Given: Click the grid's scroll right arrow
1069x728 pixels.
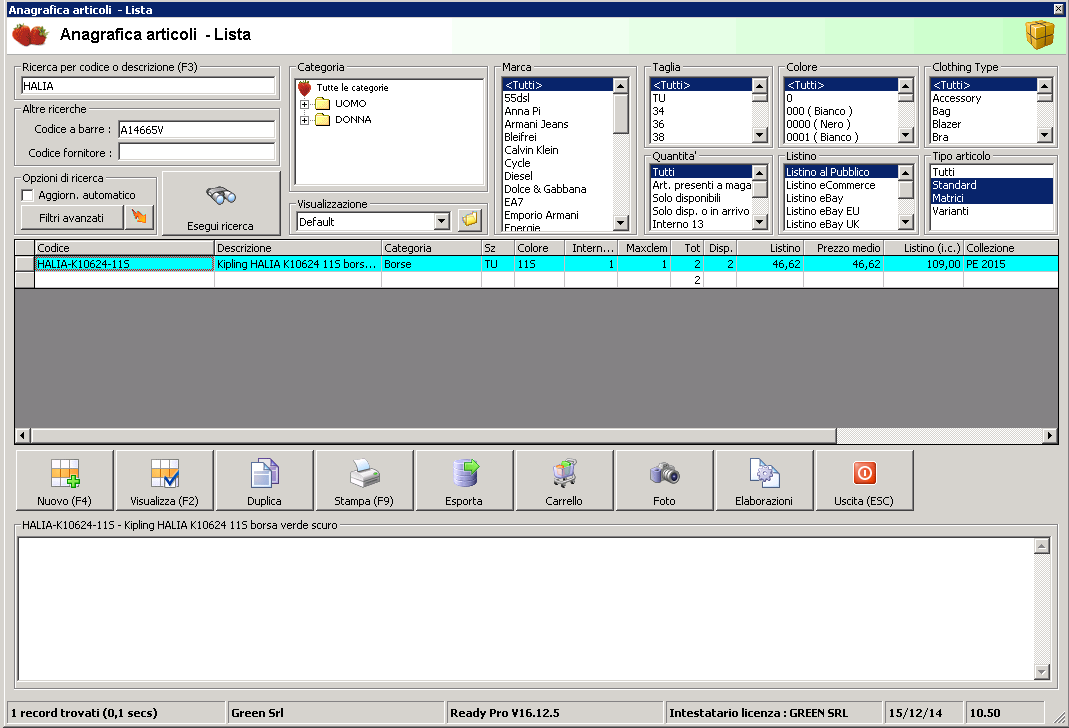Looking at the screenshot, I should coord(1050,436).
